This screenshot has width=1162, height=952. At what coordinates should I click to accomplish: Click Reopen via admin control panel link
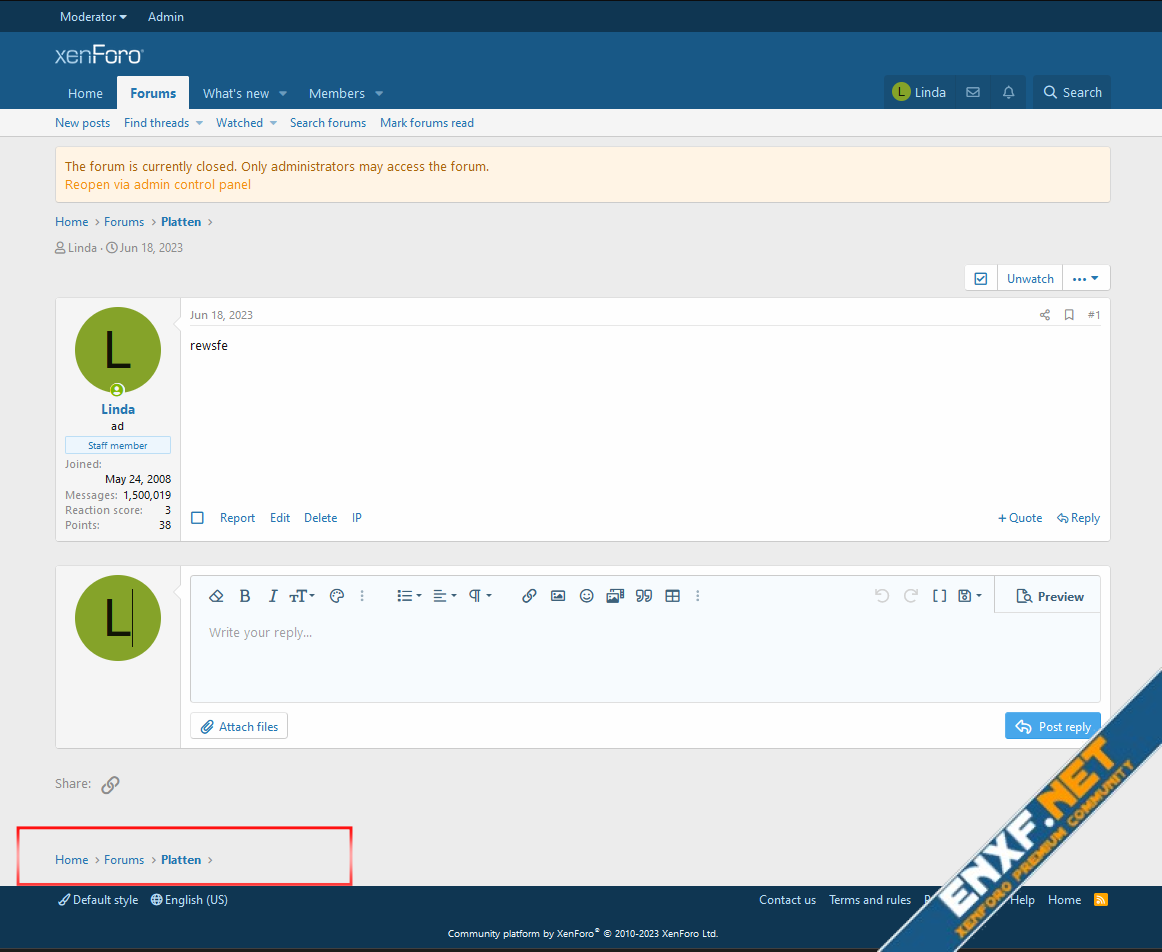click(x=158, y=185)
